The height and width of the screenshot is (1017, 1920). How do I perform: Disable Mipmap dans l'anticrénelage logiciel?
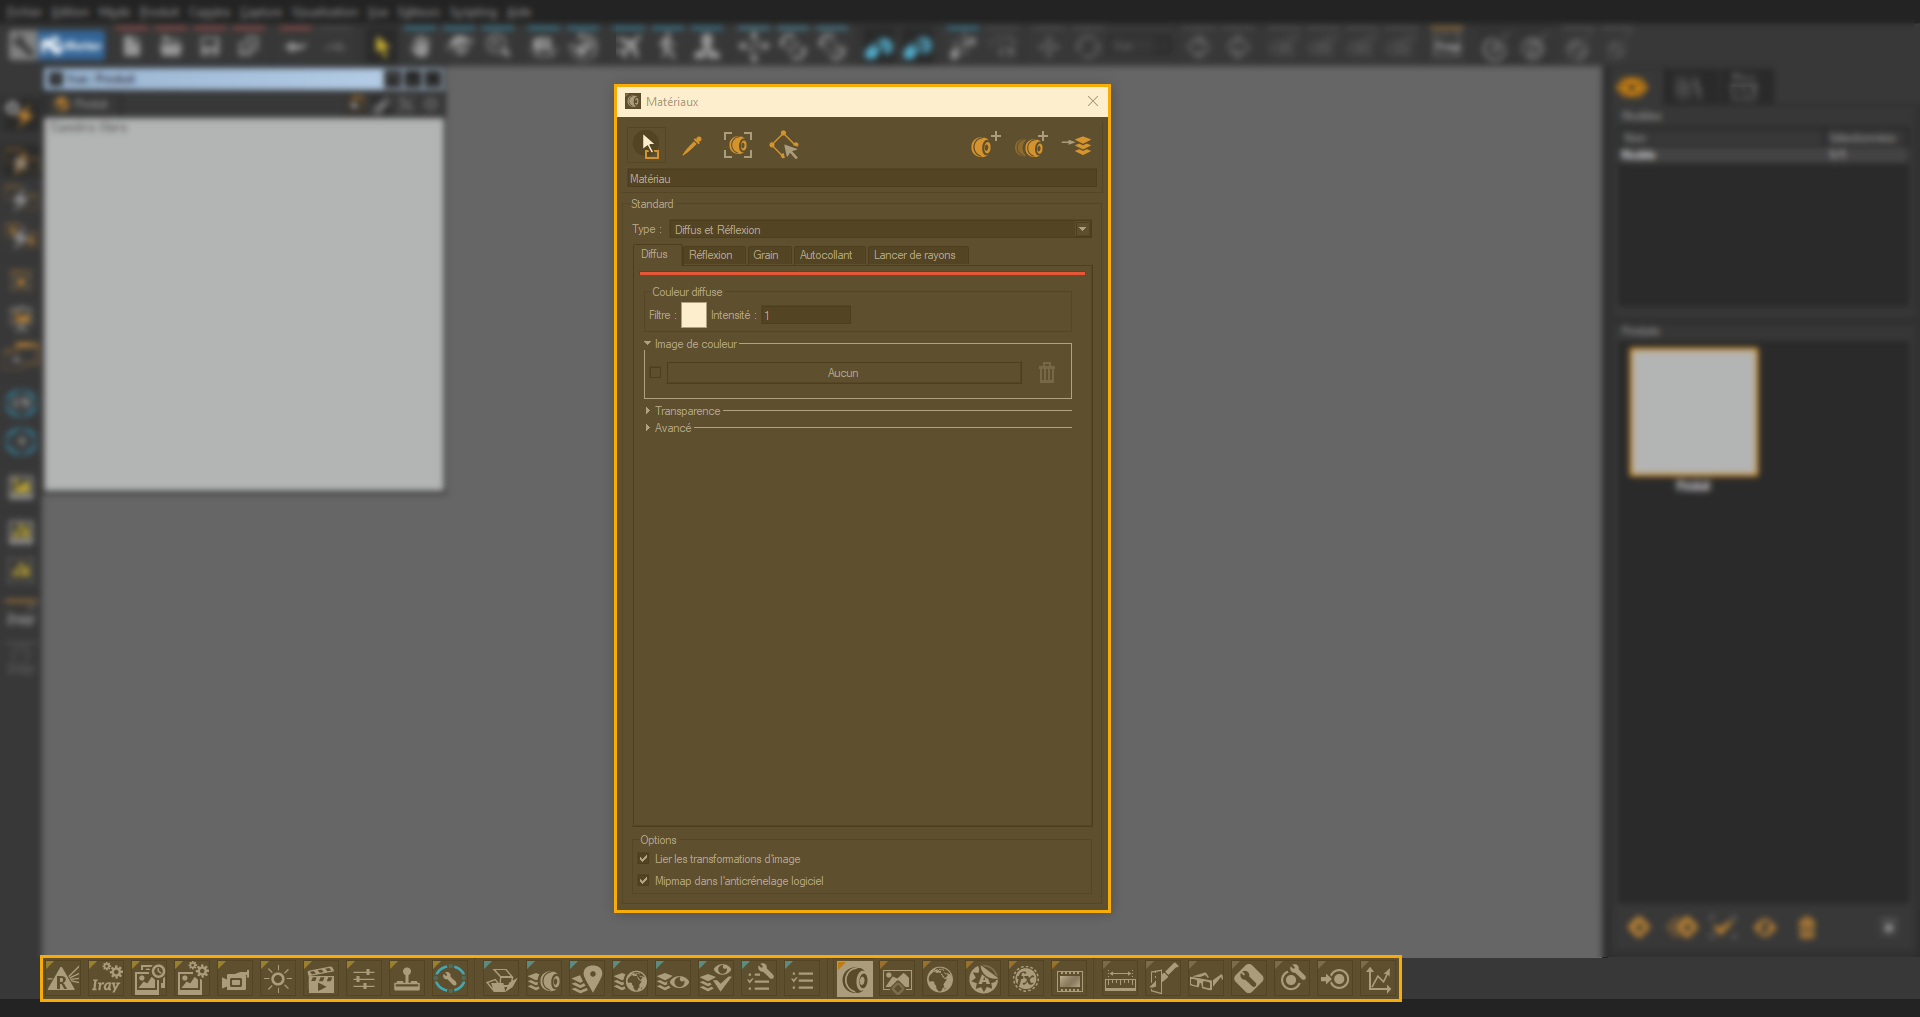[x=643, y=880]
